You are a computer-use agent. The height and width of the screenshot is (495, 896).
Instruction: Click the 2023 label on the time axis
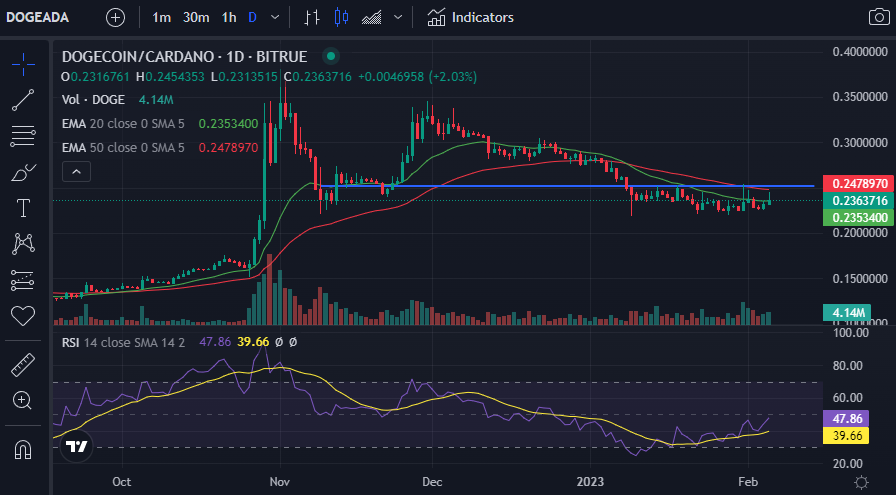(x=590, y=482)
